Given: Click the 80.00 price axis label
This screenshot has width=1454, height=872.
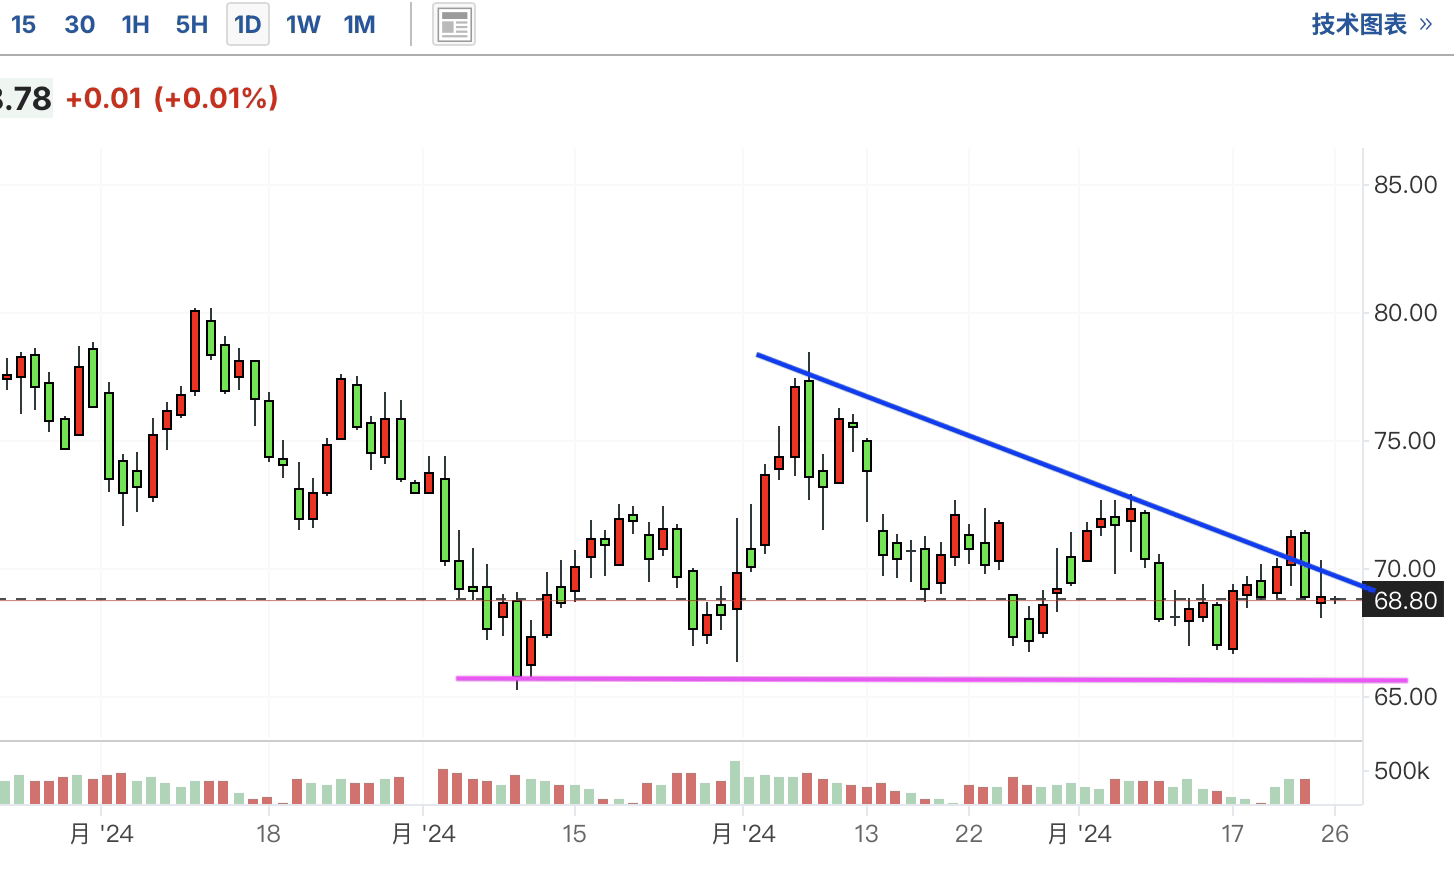Looking at the screenshot, I should point(1405,313).
